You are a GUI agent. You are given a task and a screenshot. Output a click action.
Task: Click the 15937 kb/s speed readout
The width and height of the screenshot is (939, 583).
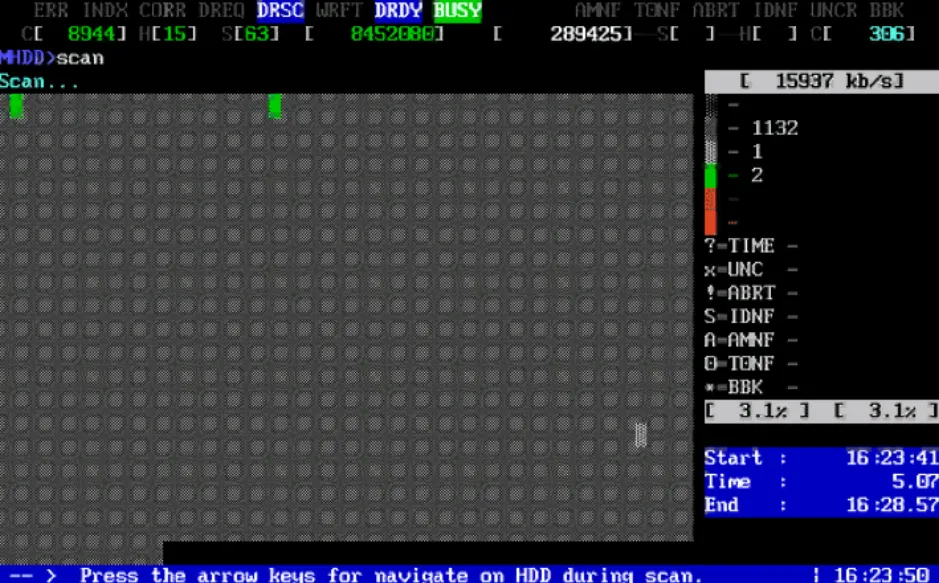click(822, 81)
